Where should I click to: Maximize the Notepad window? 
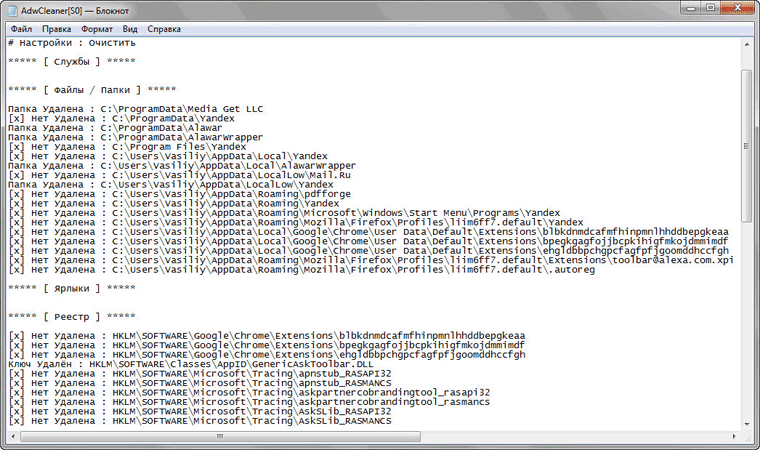click(711, 8)
